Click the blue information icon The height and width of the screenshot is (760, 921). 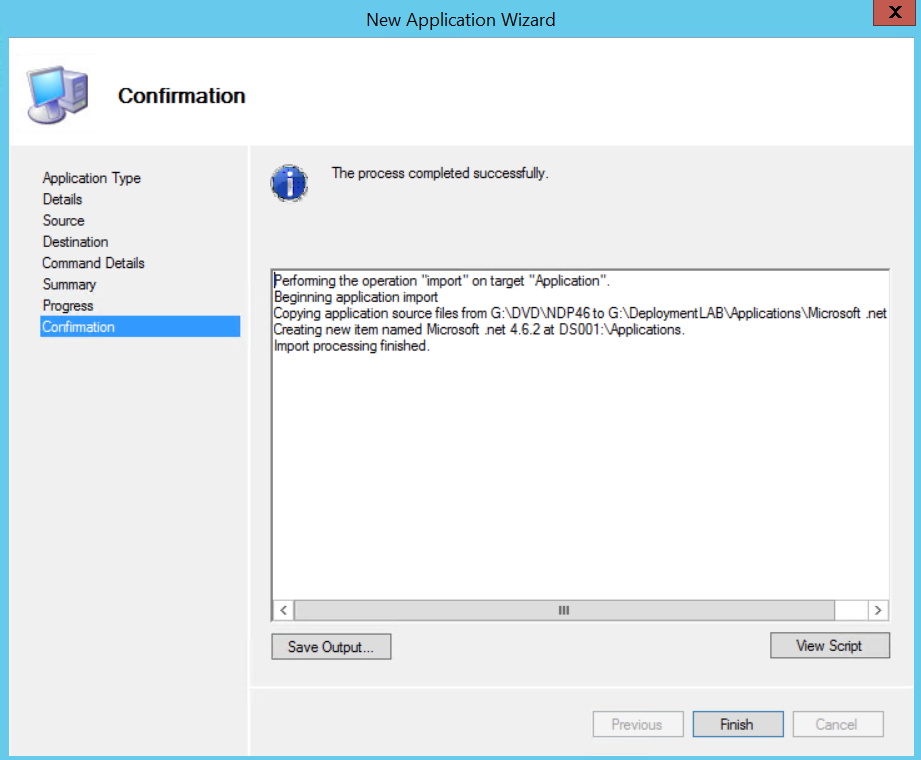click(x=288, y=183)
